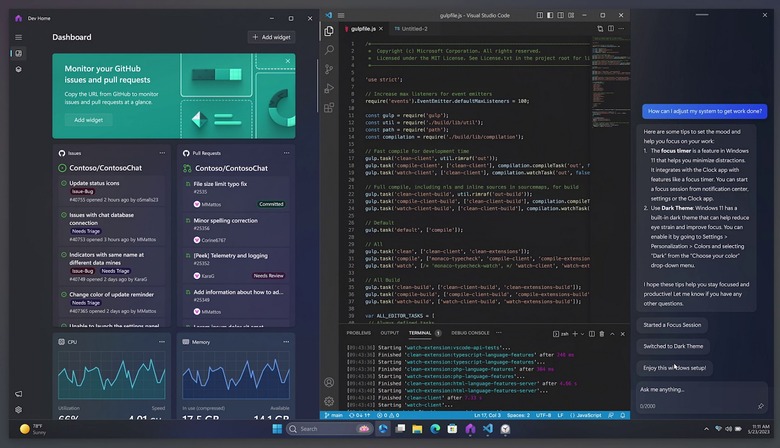Viewport: 780px width, 448px height.
Task: Close the terminal panel with its X
Action: (622, 334)
